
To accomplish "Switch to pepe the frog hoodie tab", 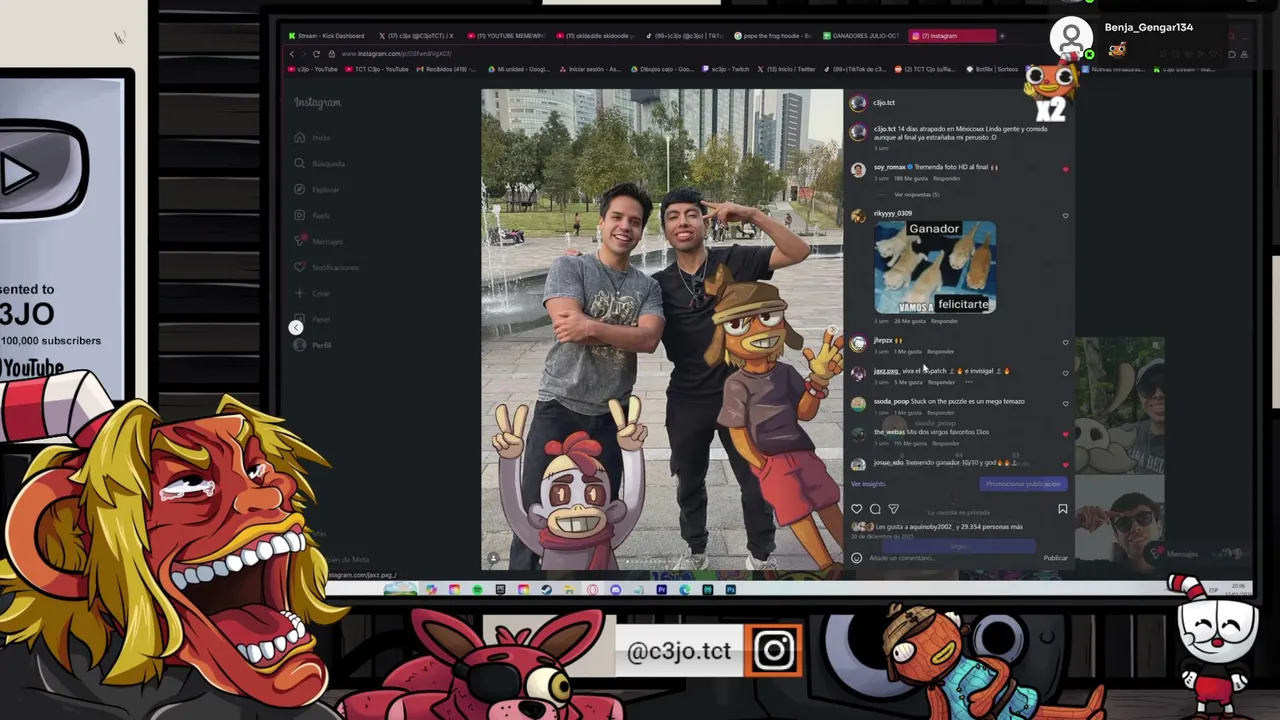I will coord(772,36).
